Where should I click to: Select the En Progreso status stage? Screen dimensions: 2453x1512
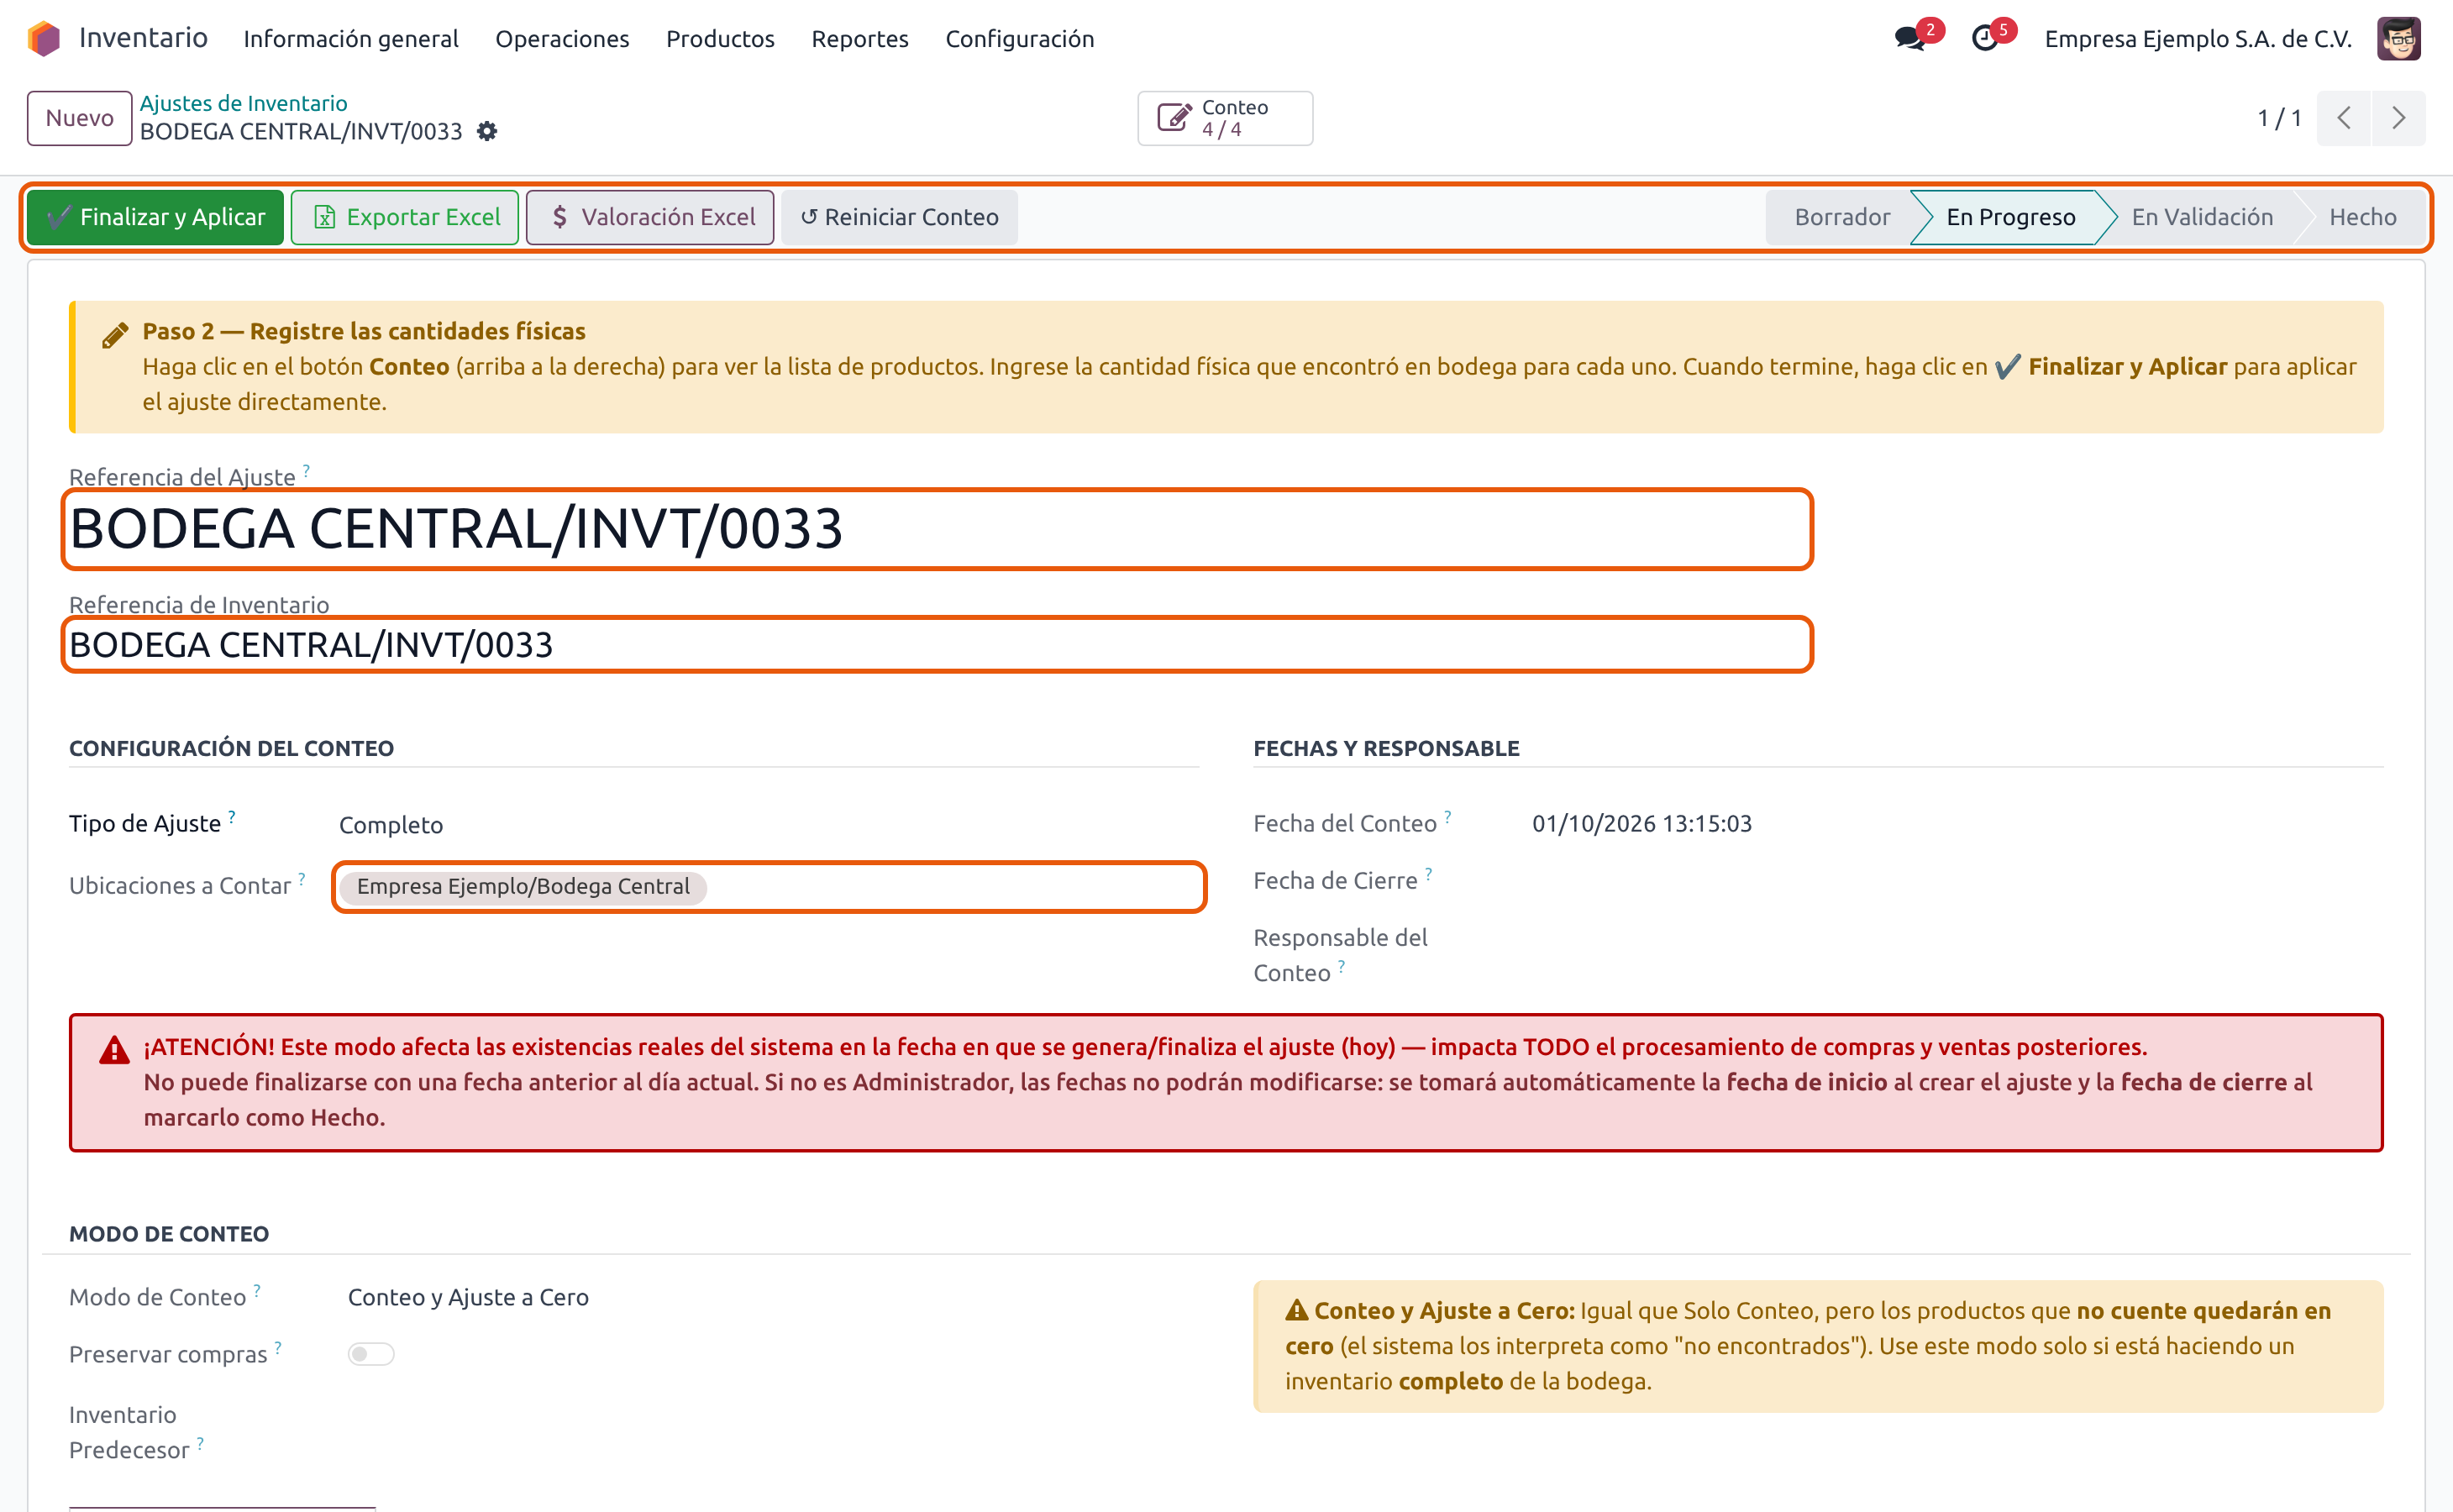point(2010,217)
